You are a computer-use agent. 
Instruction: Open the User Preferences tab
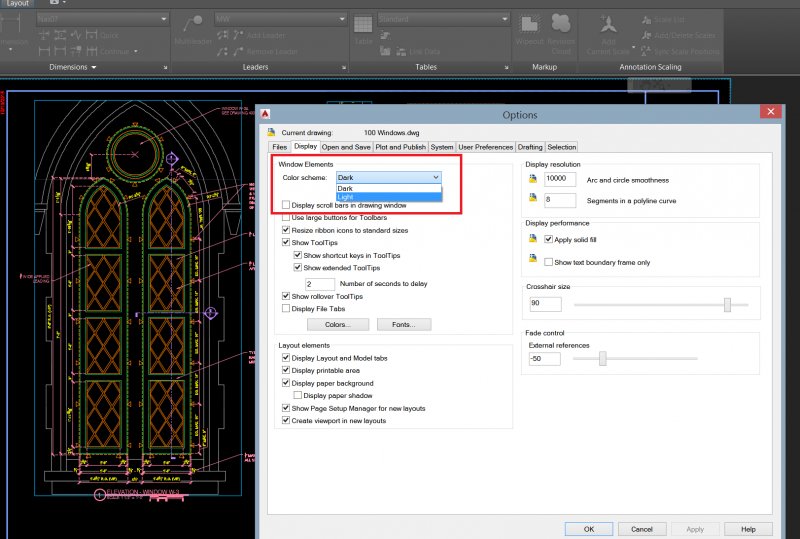(485, 147)
